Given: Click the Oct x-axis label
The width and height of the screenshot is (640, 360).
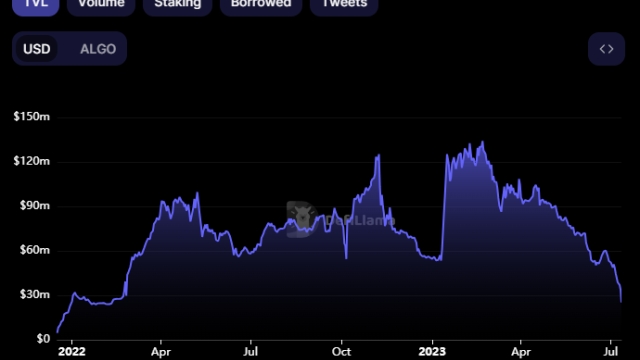Looking at the screenshot, I should pyautogui.click(x=341, y=352).
